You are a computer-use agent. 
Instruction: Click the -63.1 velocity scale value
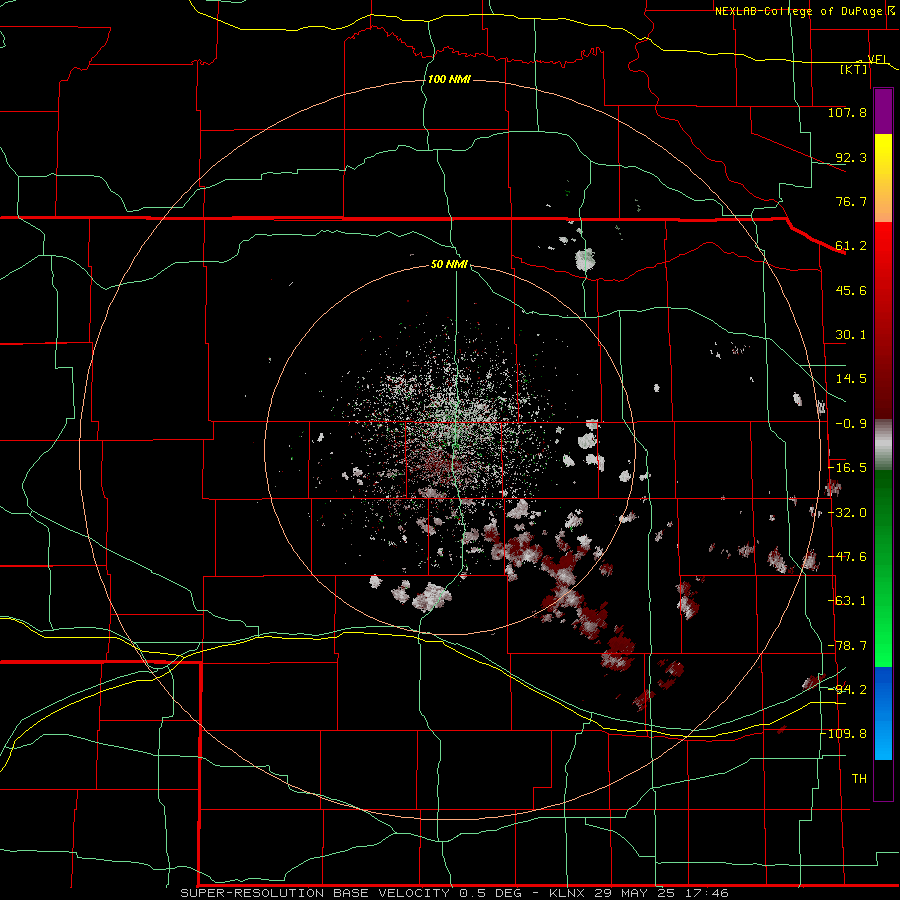847,601
